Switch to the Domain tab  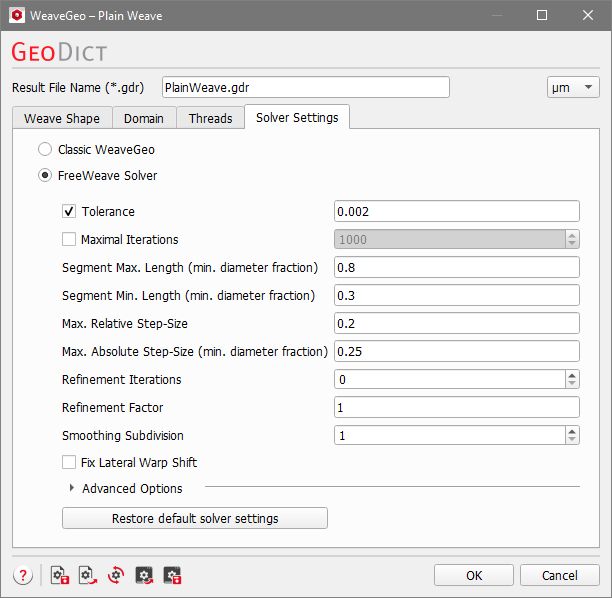click(x=144, y=118)
